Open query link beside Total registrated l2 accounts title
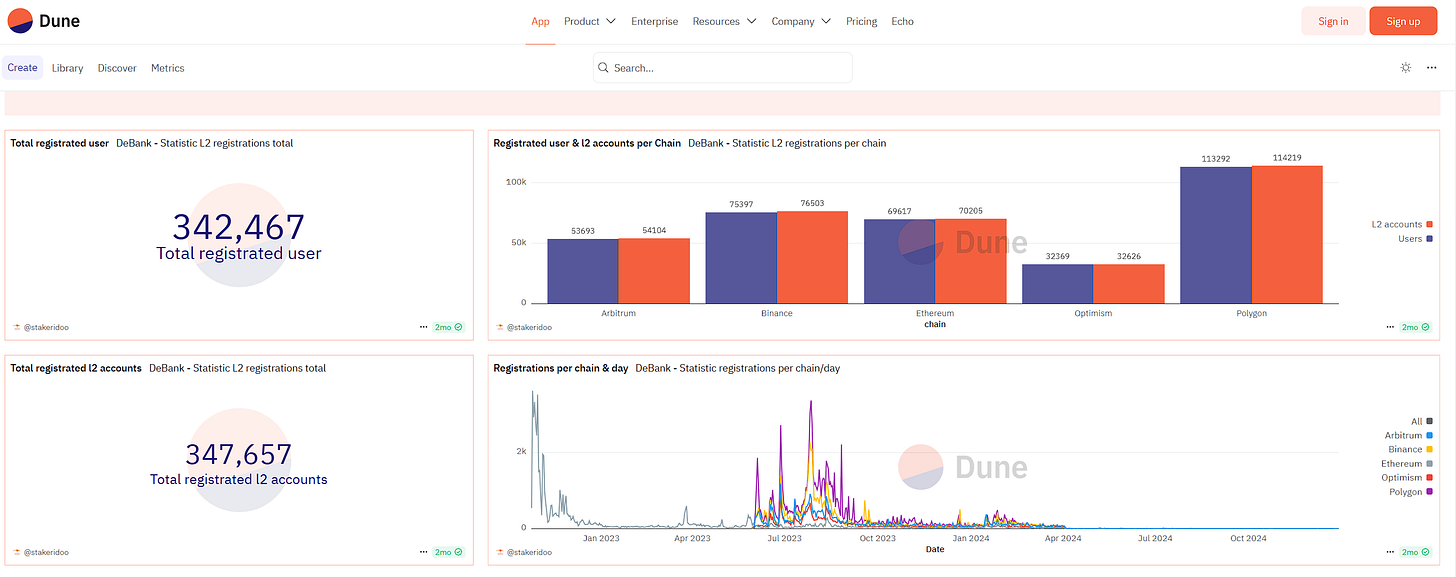The height and width of the screenshot is (577, 1456). [238, 368]
